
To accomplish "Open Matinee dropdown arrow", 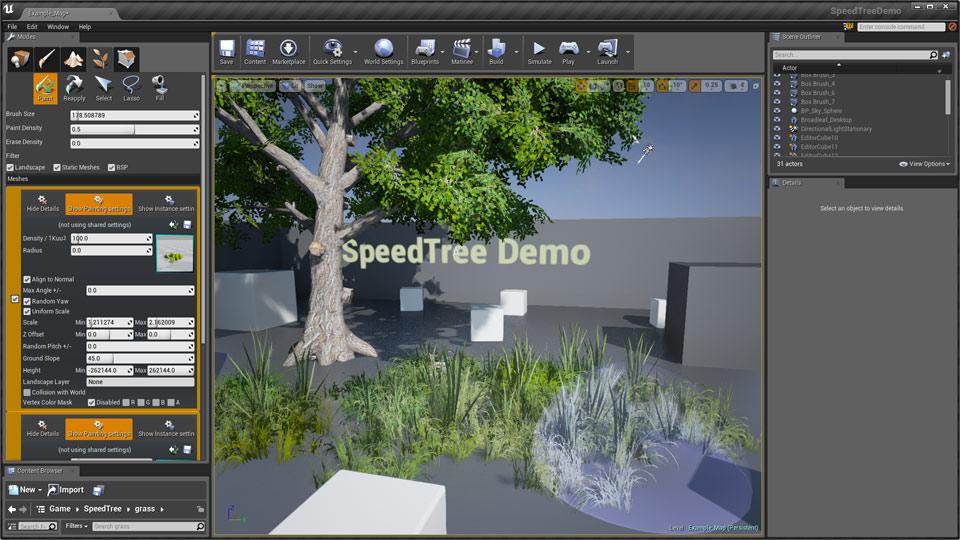I will tap(477, 52).
